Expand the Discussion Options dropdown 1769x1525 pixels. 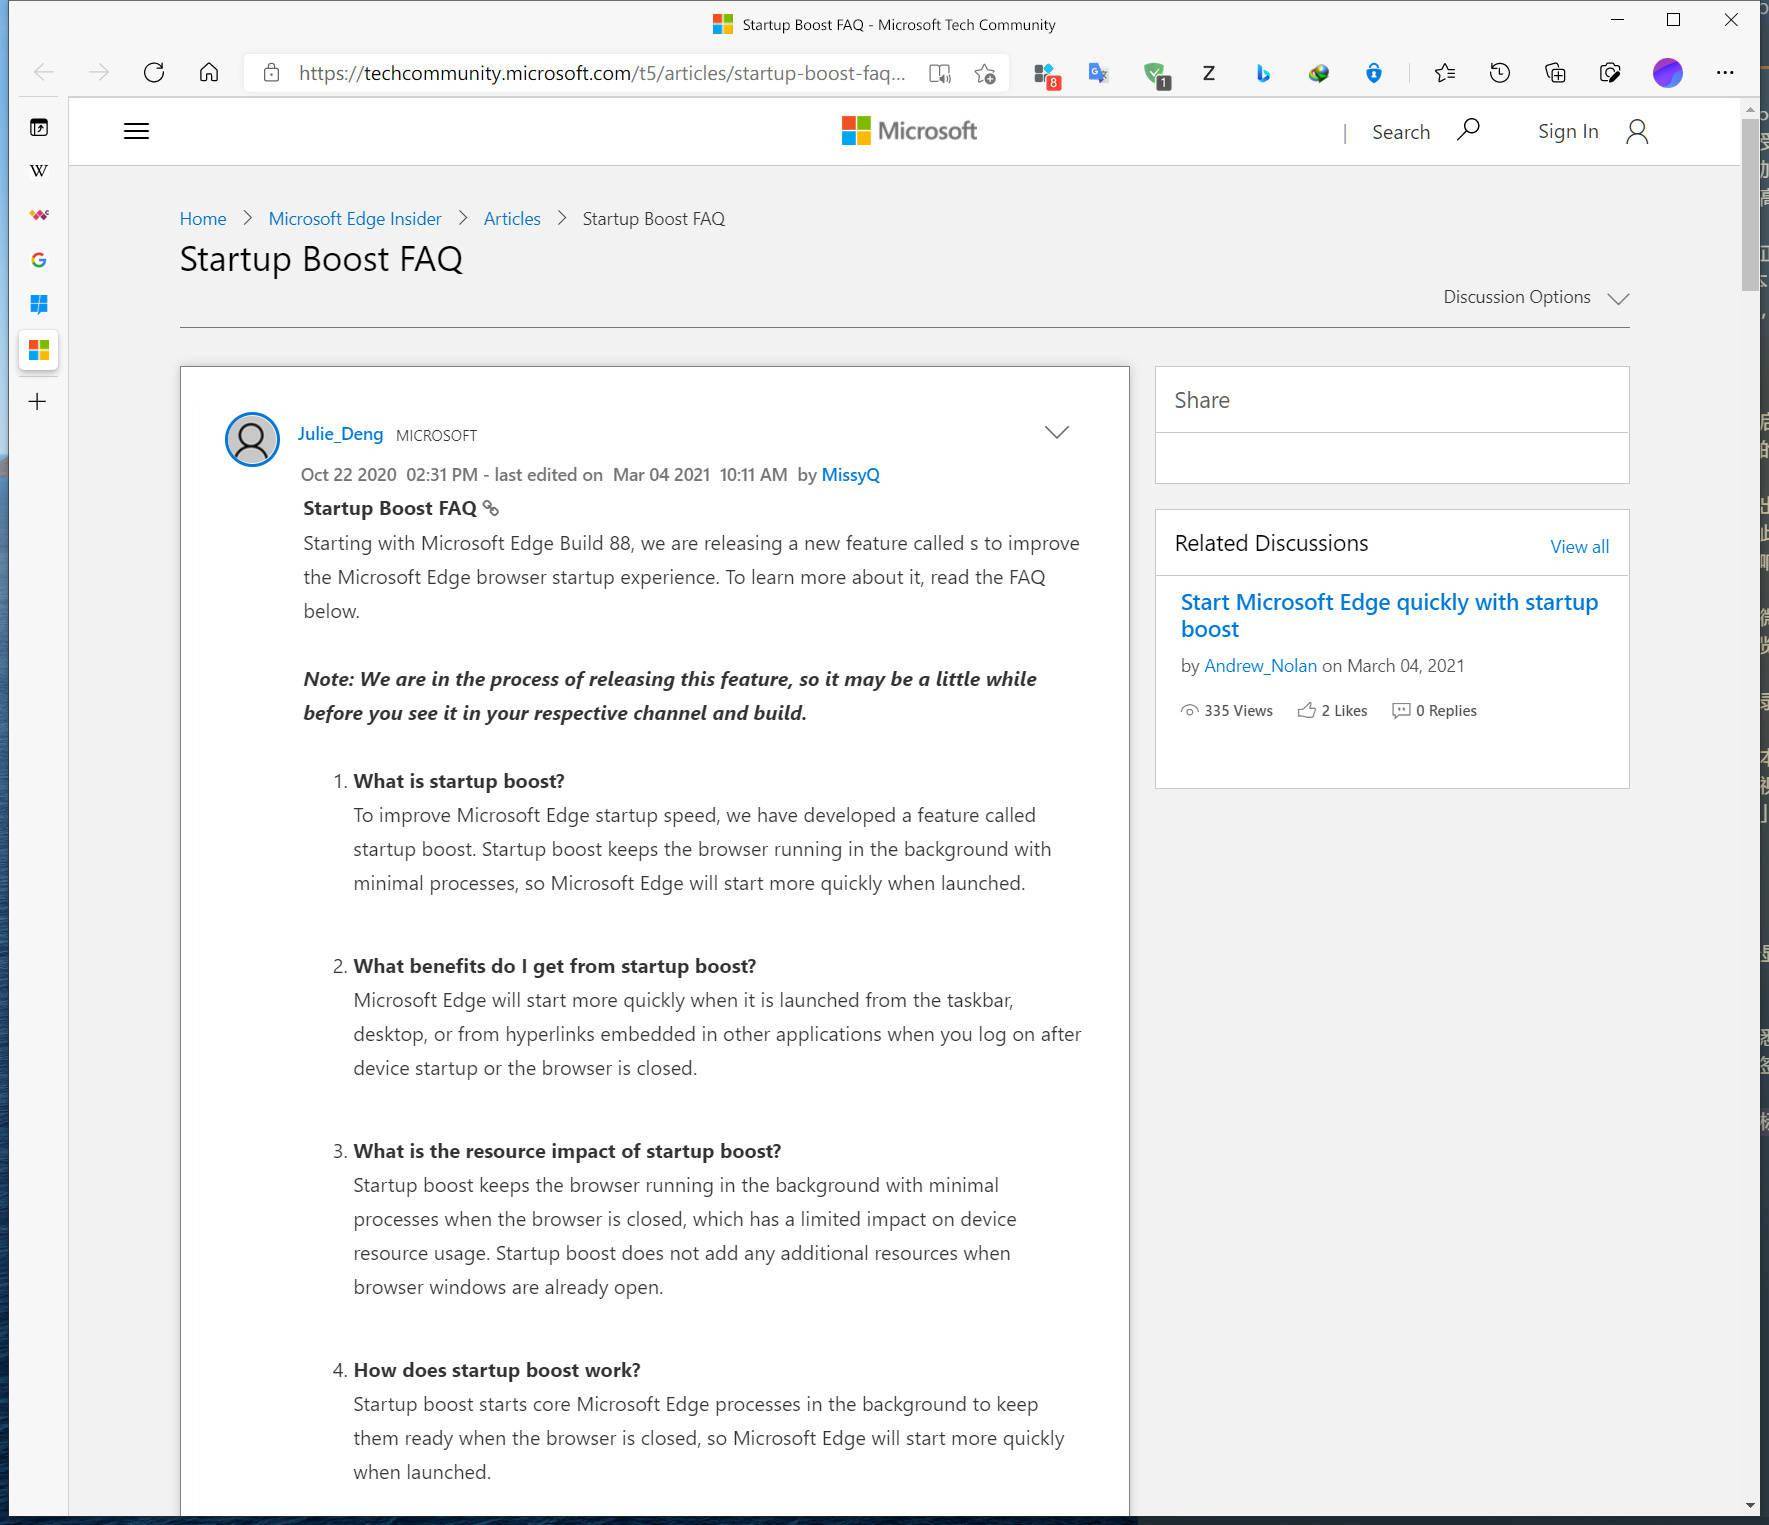(x=1536, y=297)
